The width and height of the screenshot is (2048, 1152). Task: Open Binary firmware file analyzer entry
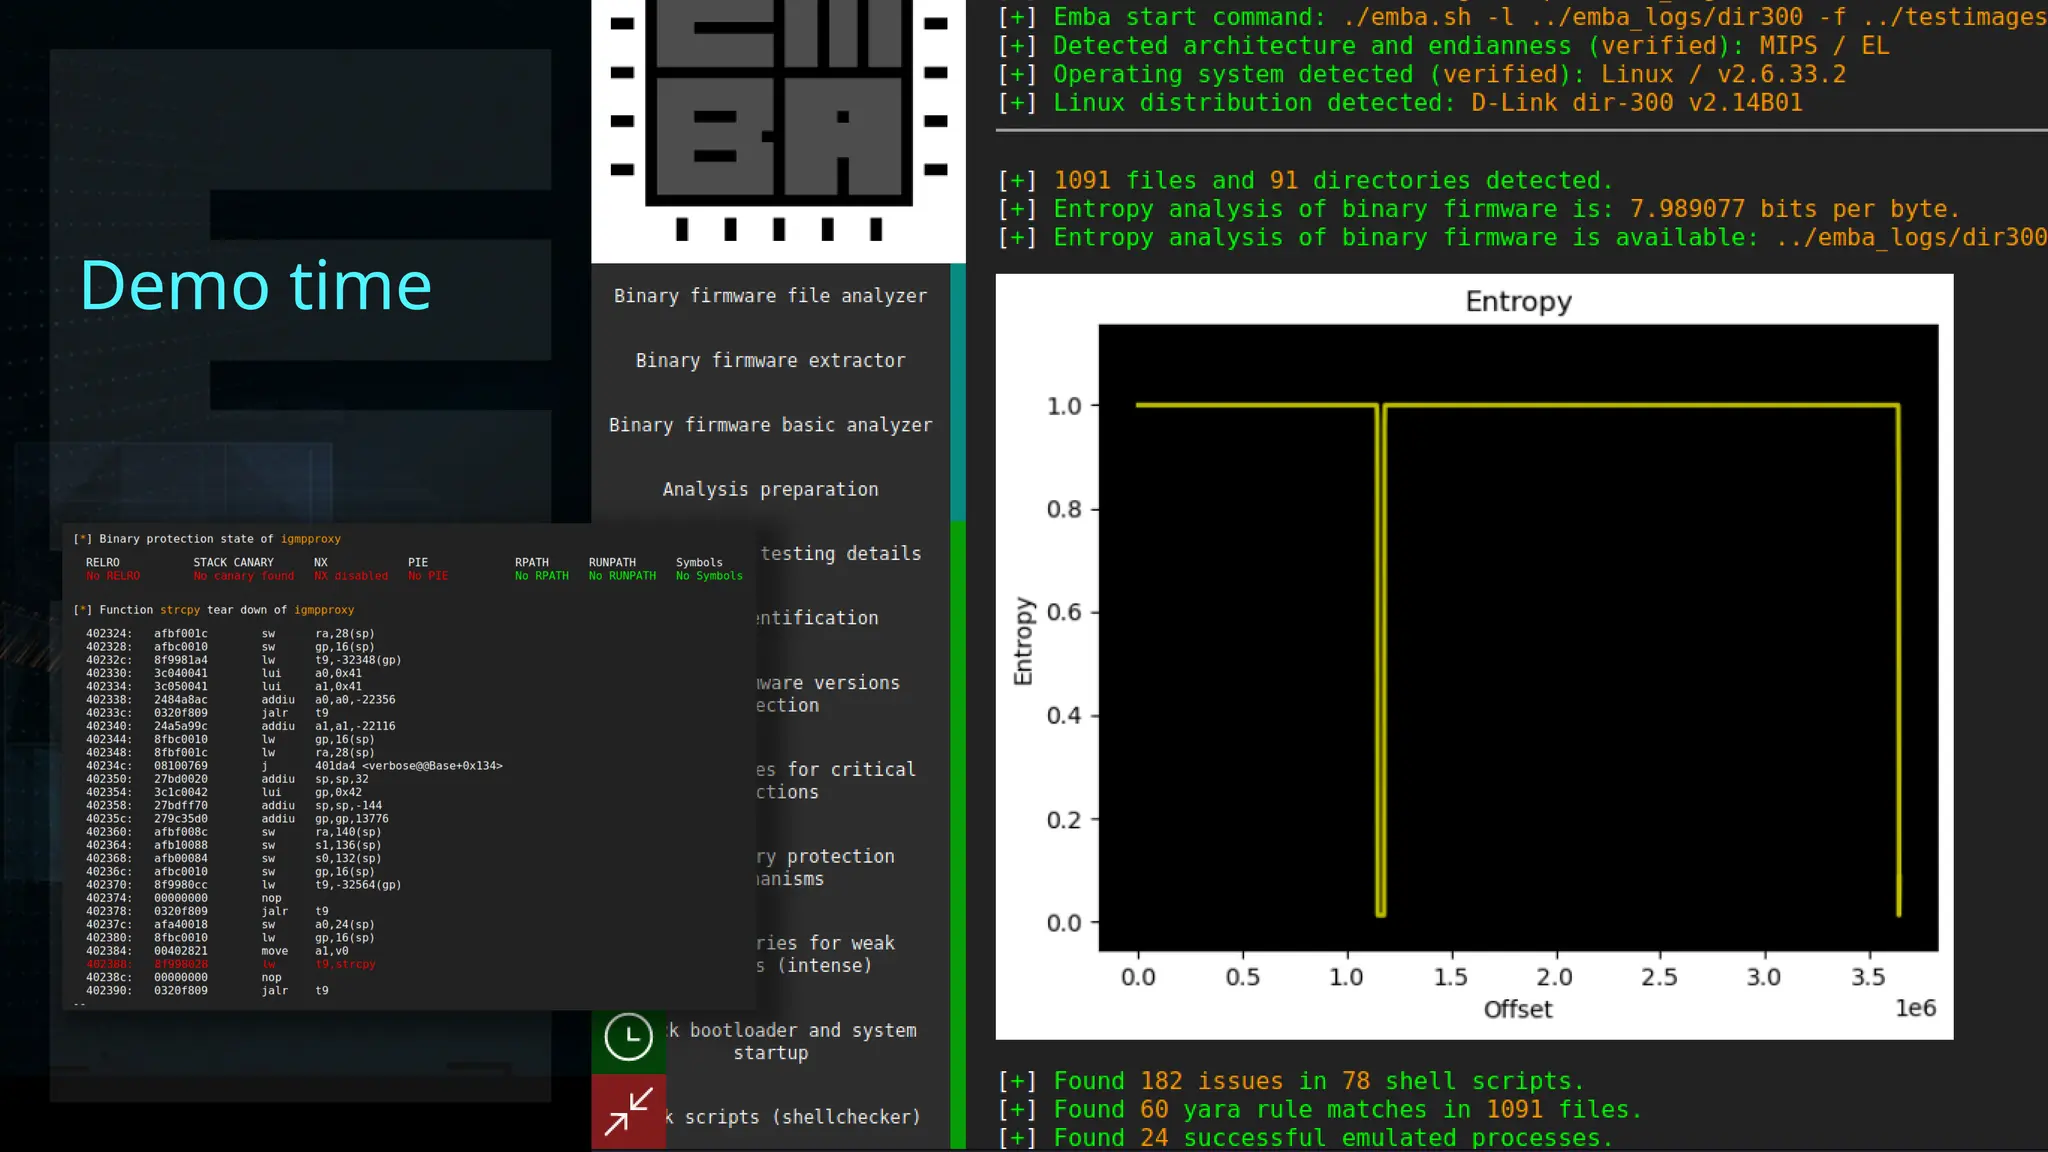tap(770, 296)
